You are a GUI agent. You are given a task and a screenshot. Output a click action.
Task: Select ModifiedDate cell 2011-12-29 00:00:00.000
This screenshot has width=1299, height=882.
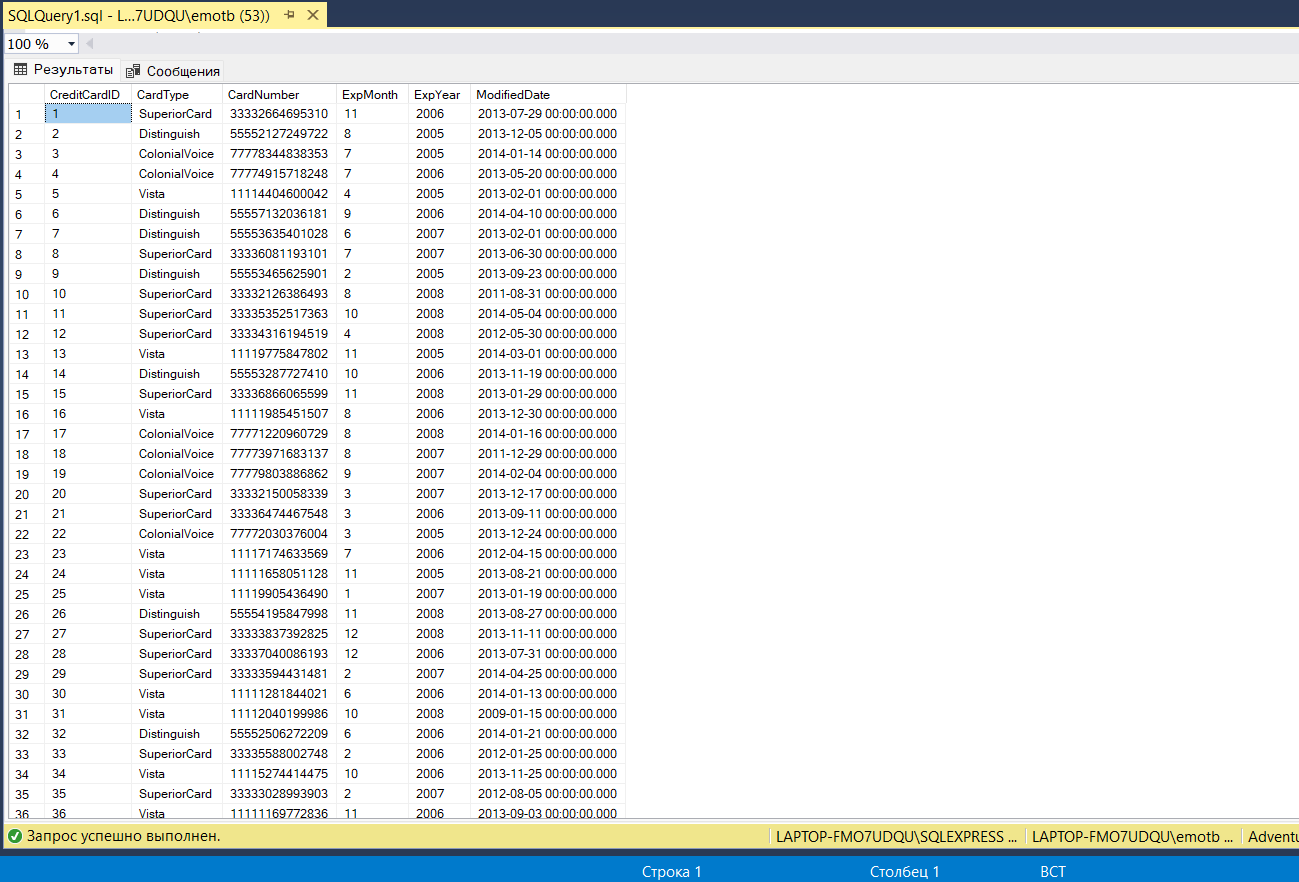[548, 454]
